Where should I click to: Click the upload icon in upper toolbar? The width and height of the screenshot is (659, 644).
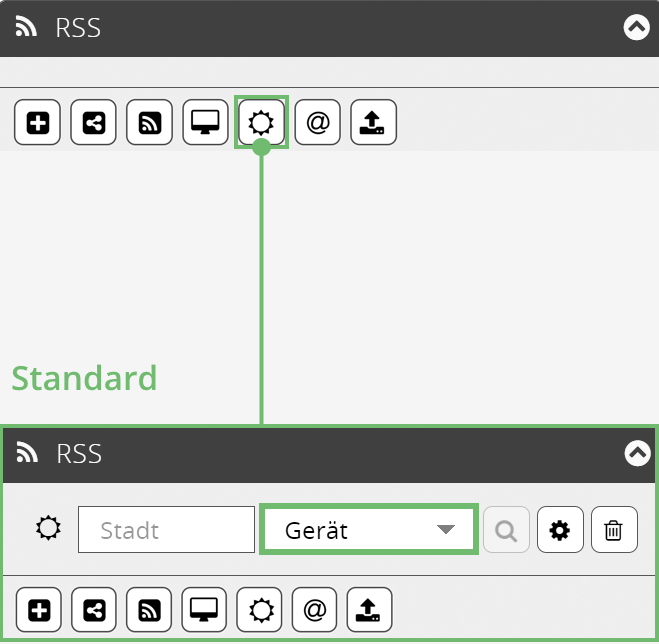pyautogui.click(x=374, y=123)
